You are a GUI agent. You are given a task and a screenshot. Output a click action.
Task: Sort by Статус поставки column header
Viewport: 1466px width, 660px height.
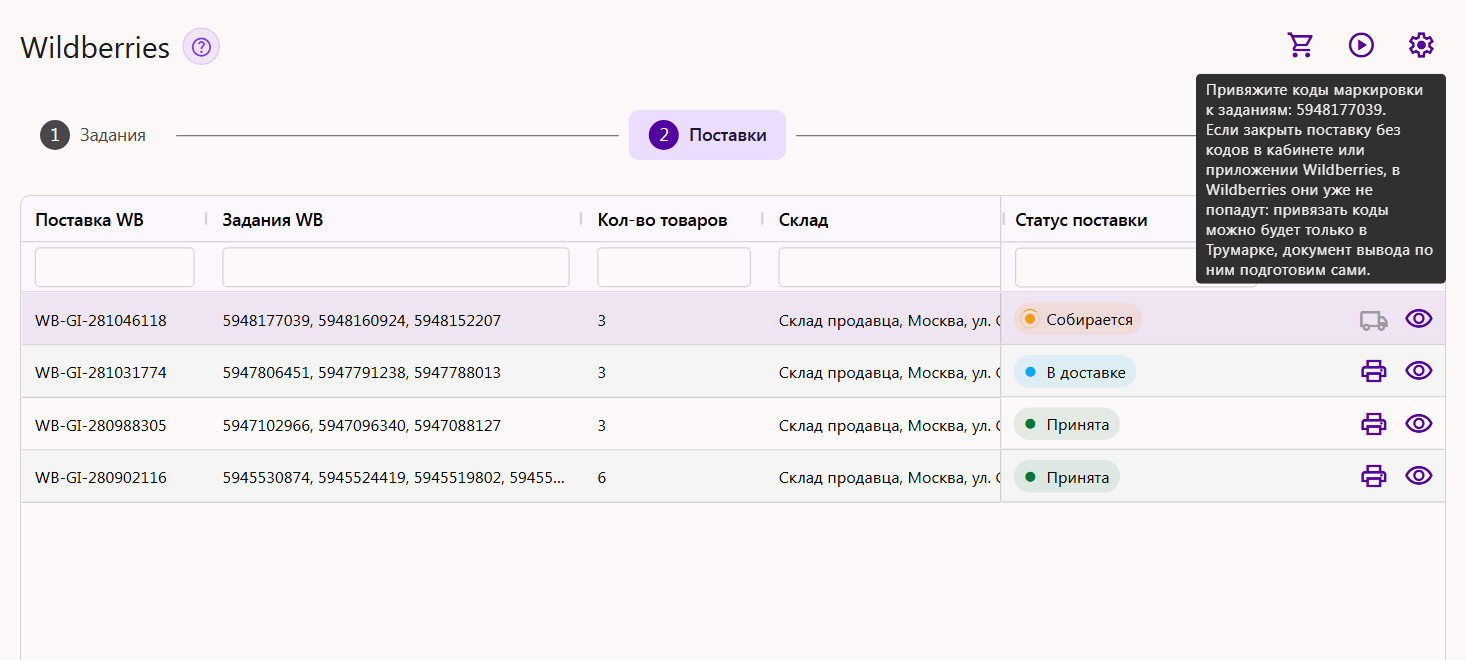[x=1081, y=220]
